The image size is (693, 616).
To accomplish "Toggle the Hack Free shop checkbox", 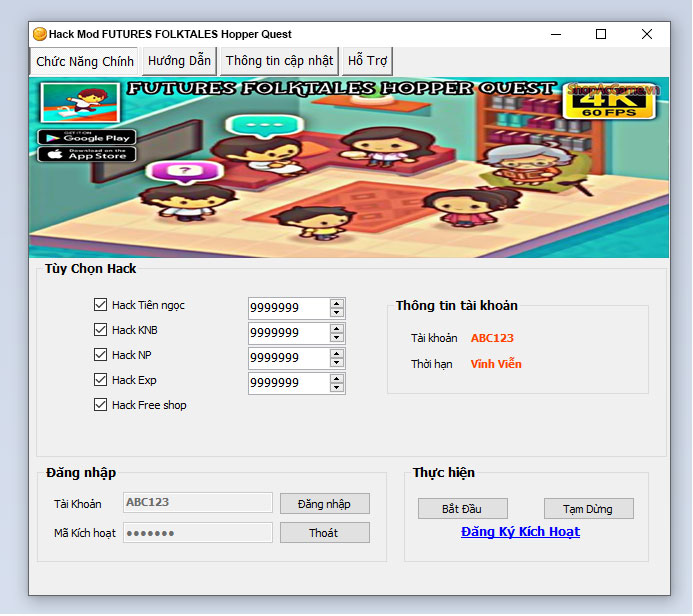I will (x=100, y=405).
